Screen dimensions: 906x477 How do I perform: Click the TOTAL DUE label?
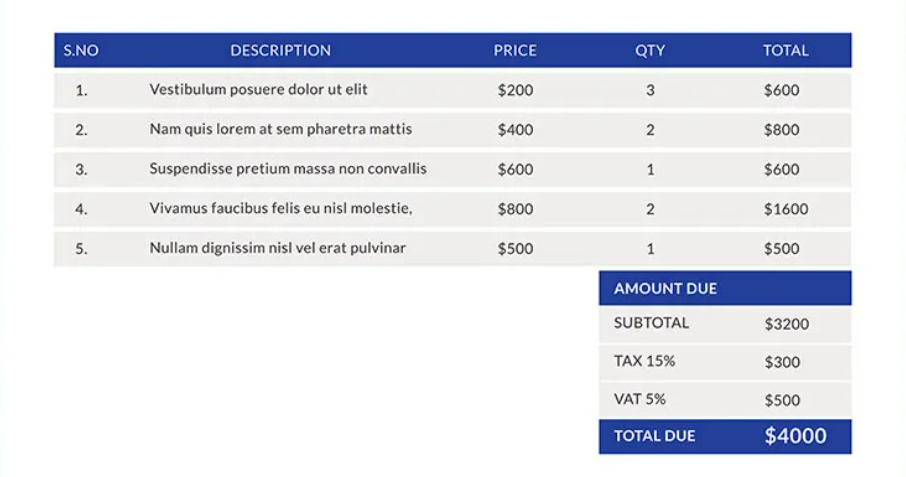coord(654,436)
